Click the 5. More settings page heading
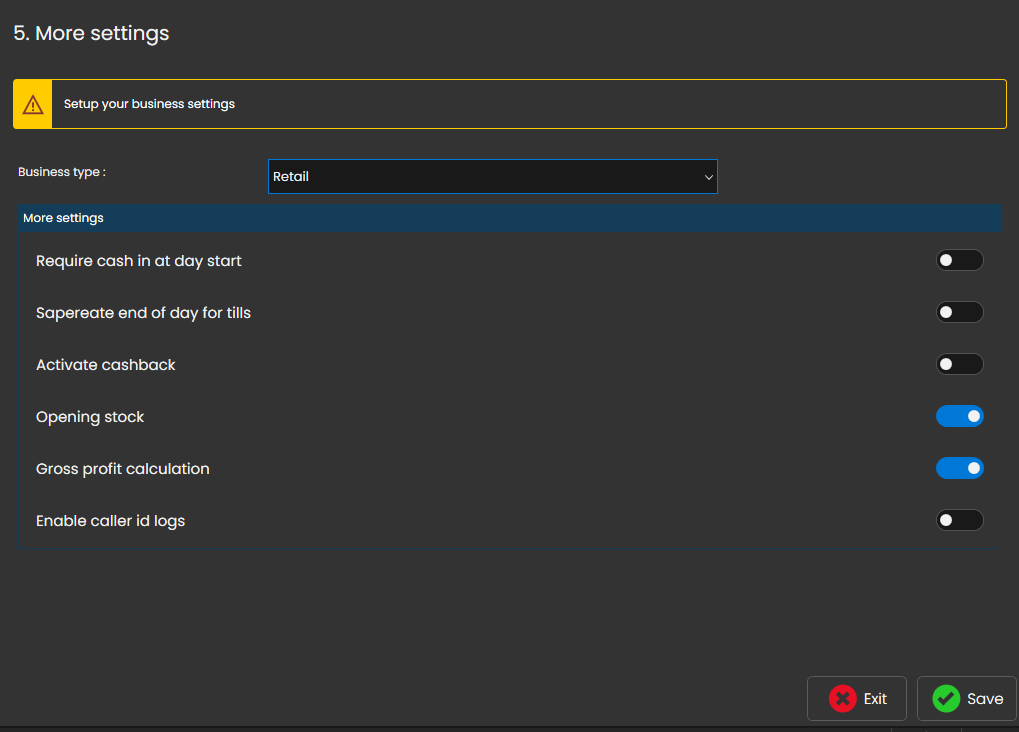 pos(91,33)
